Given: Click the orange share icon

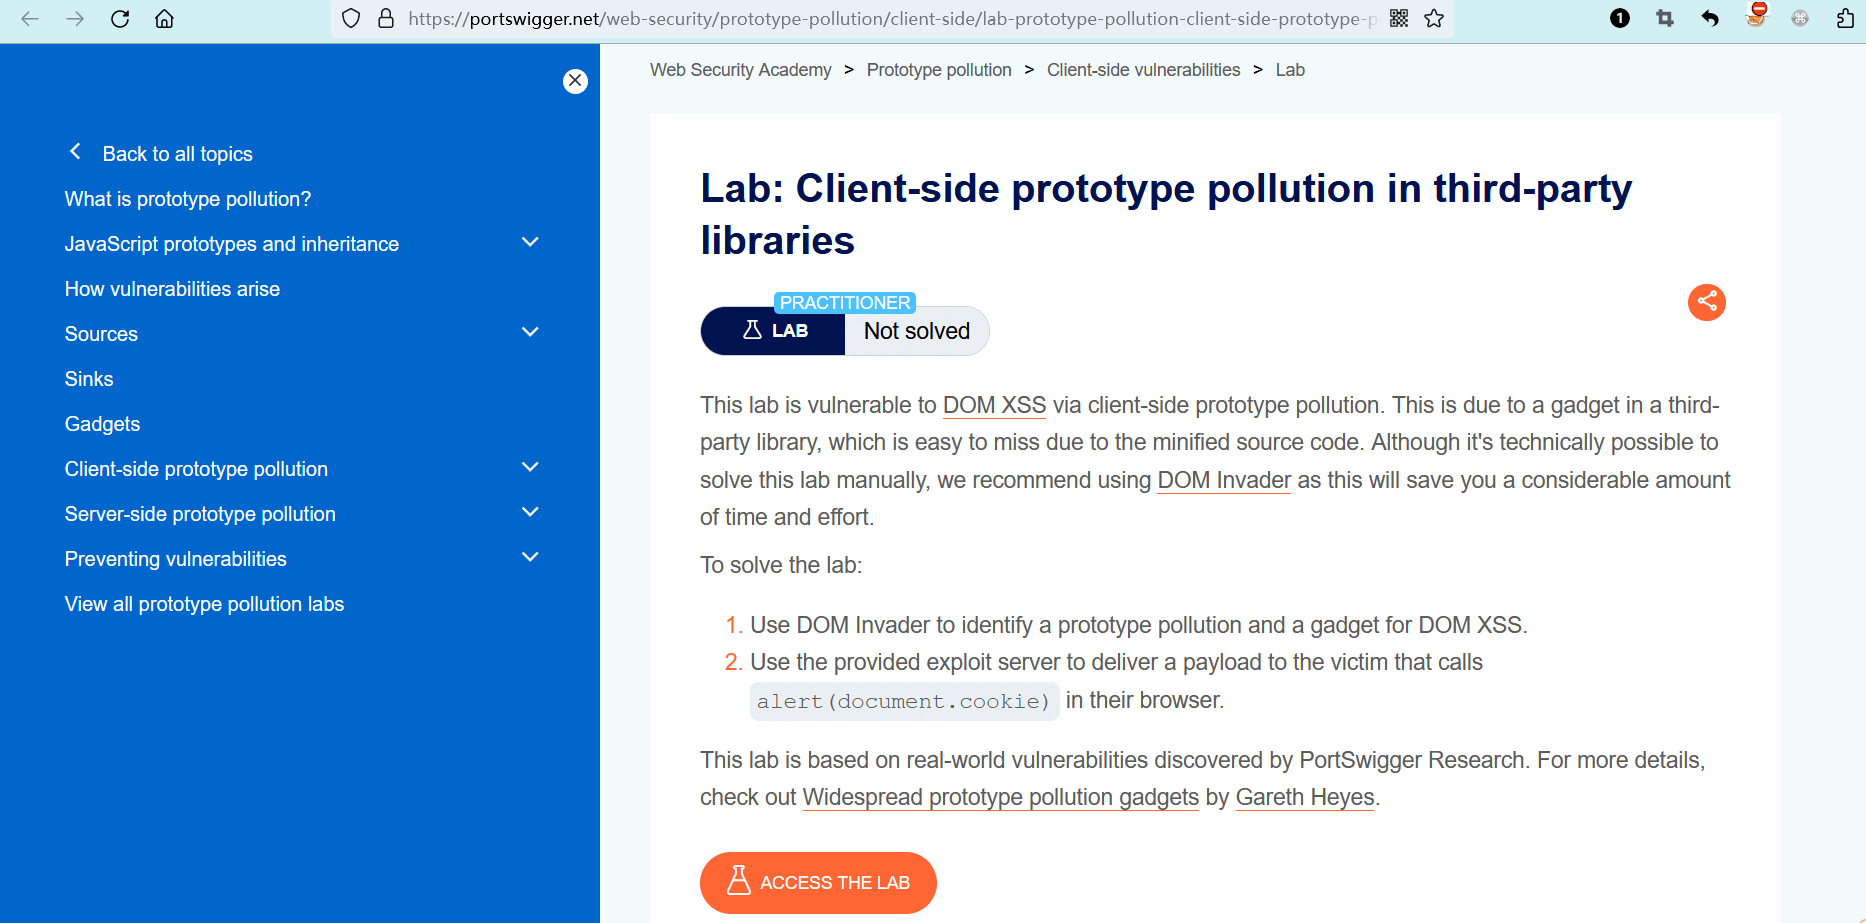Looking at the screenshot, I should click(1706, 302).
